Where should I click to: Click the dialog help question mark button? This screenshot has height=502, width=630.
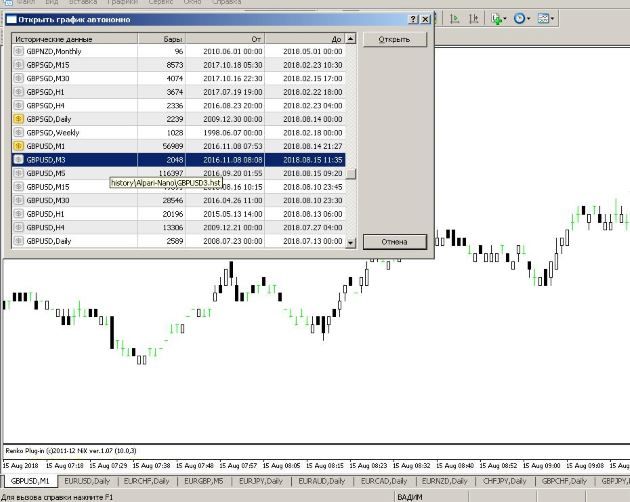point(413,19)
